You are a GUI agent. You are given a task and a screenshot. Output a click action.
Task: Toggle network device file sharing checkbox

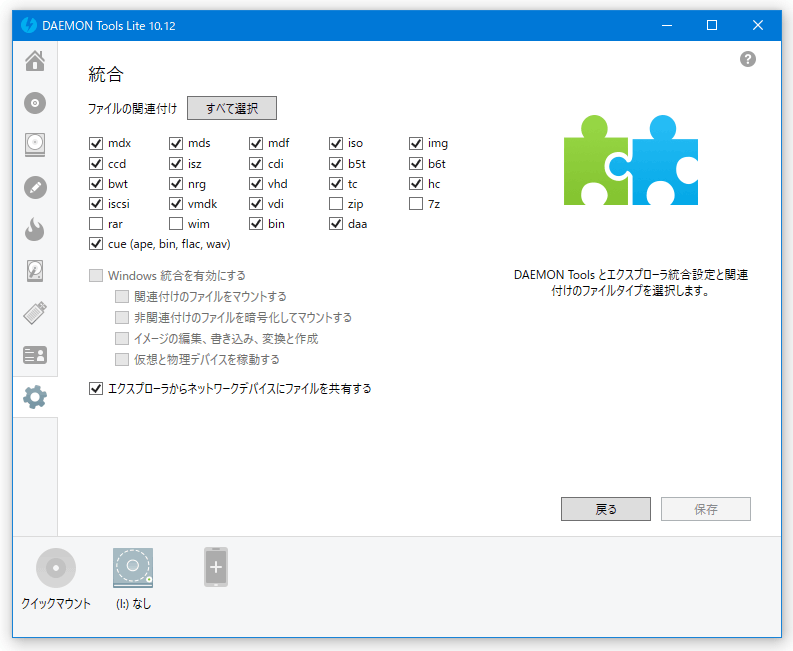(x=96, y=388)
